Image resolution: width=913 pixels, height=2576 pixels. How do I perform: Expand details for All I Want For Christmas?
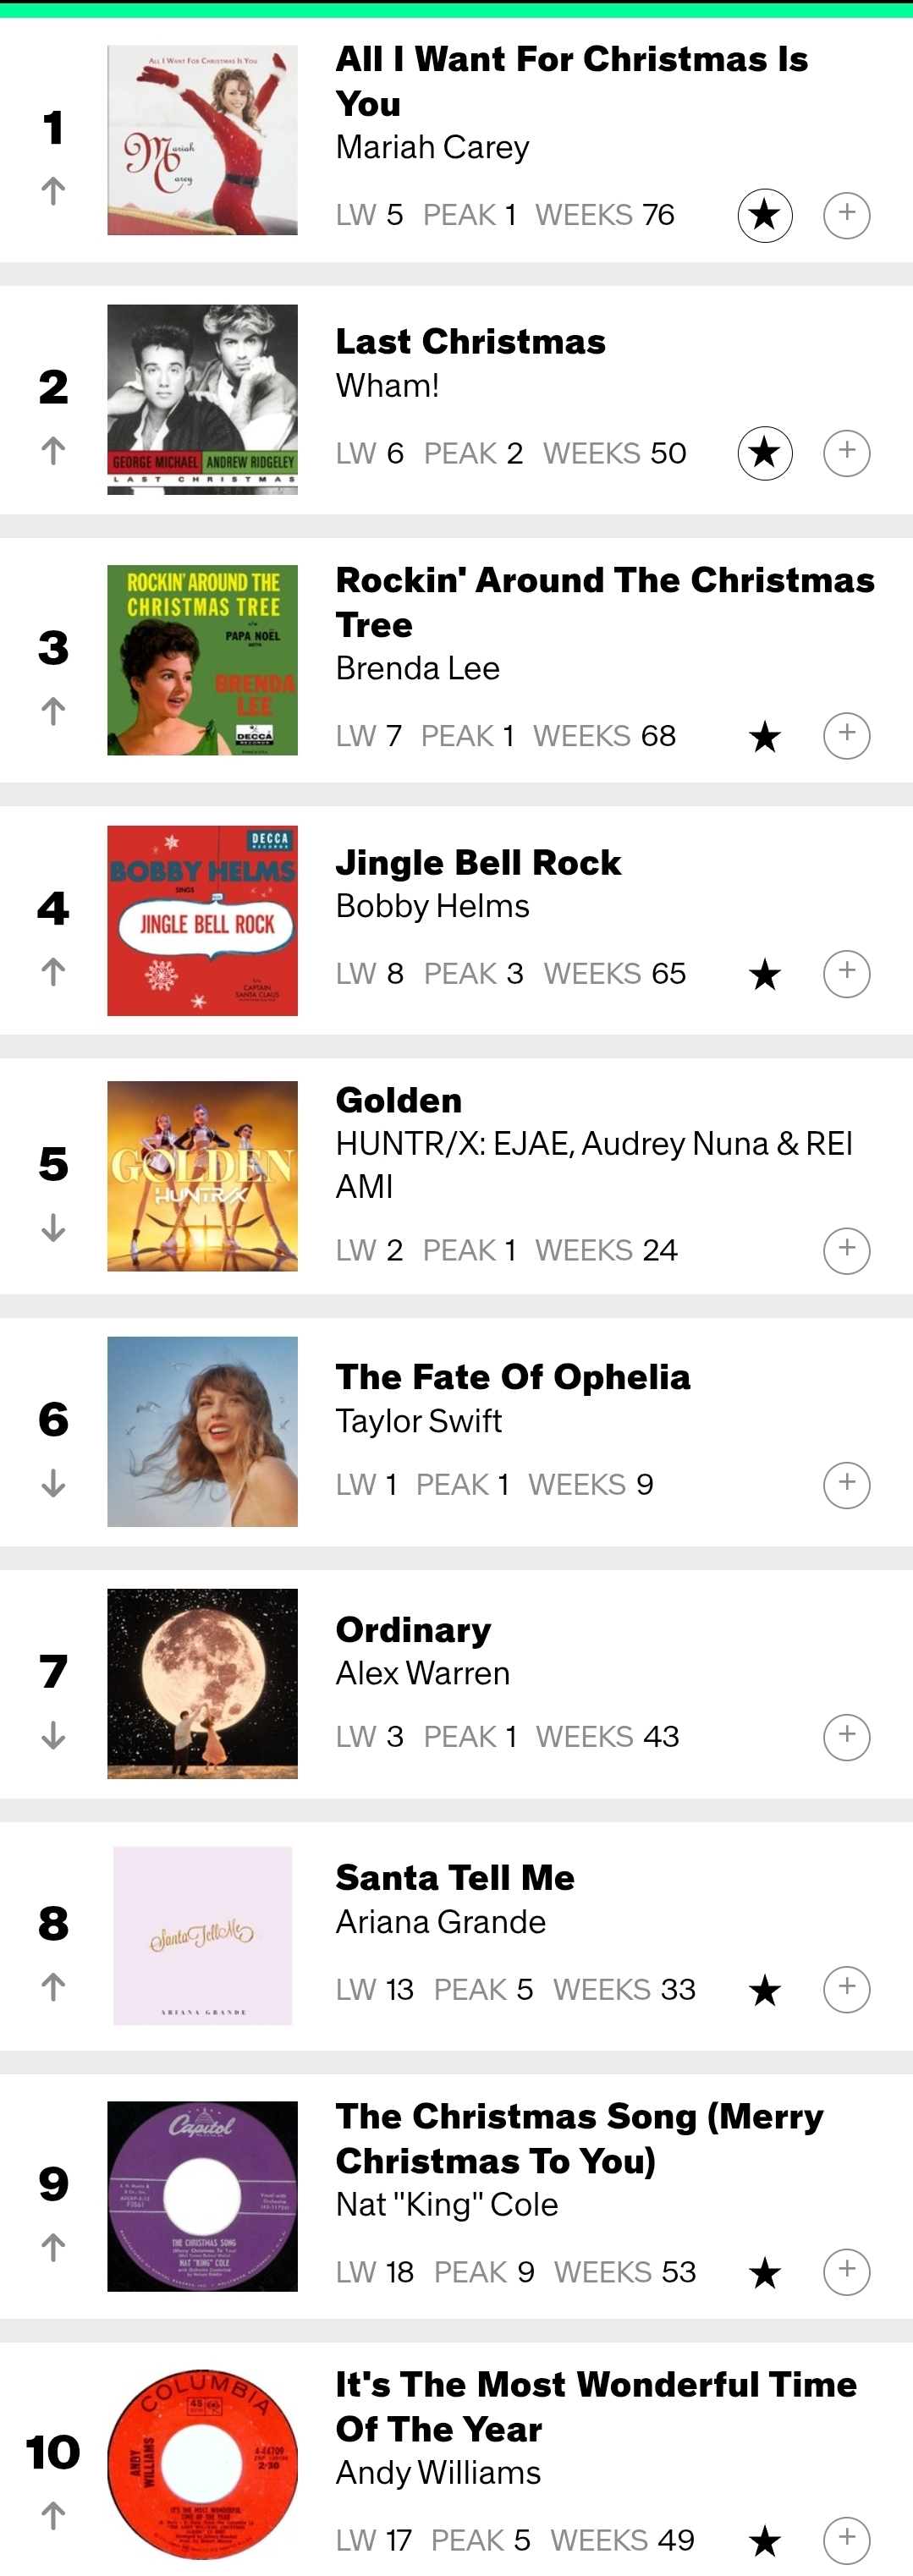coord(846,215)
